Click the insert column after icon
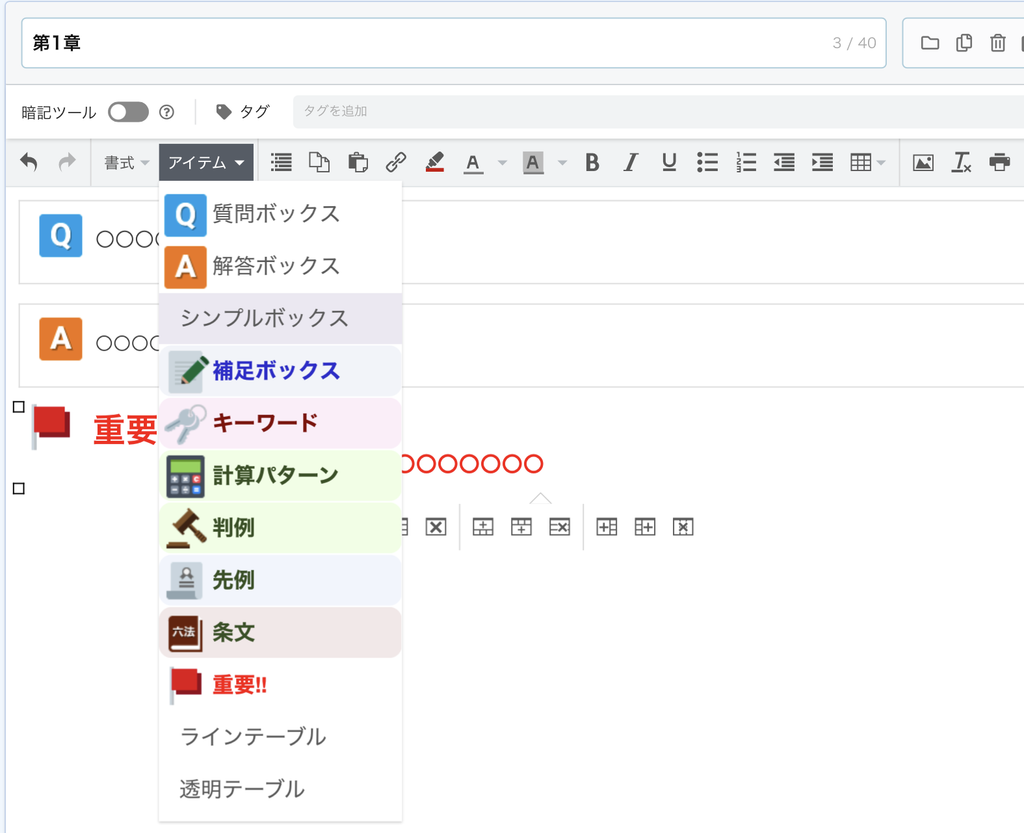 pos(645,527)
